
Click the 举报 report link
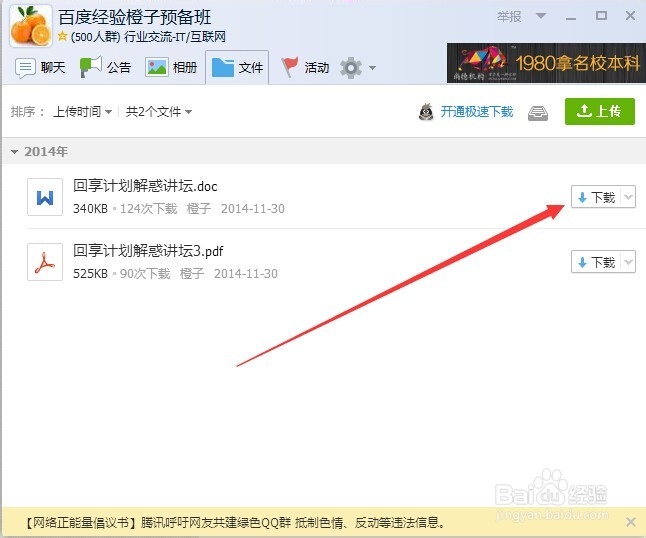[x=509, y=16]
